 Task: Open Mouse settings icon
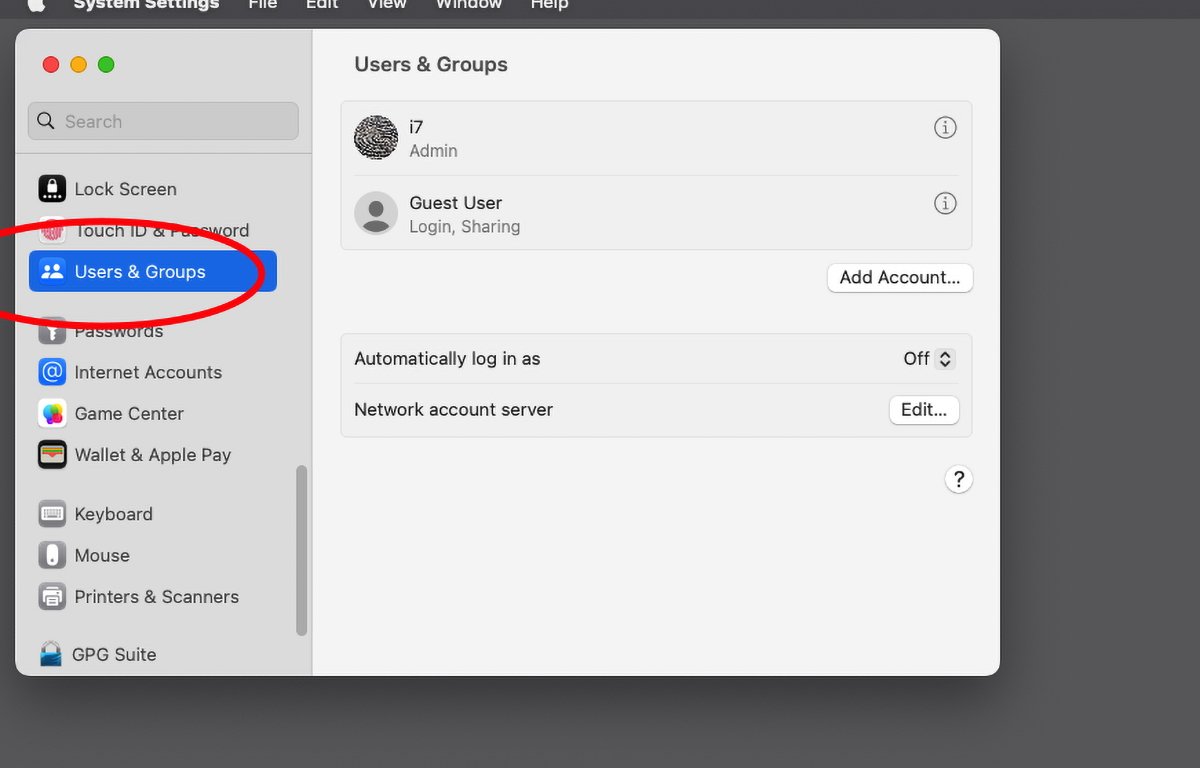tap(52, 555)
